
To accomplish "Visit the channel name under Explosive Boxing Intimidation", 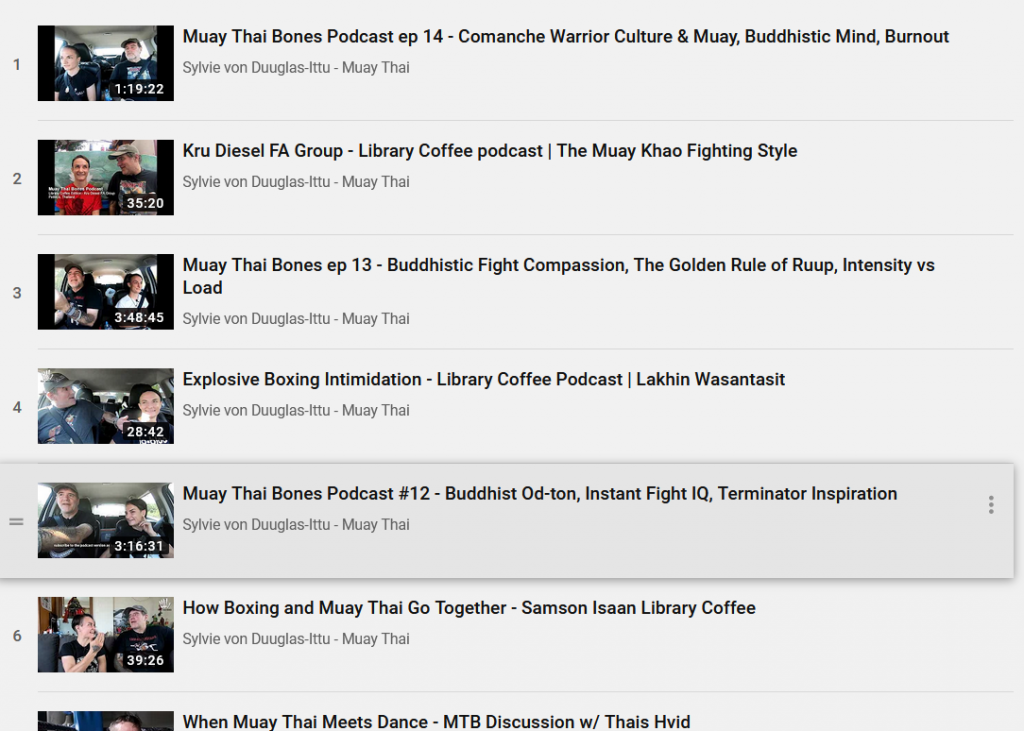I will point(296,410).
